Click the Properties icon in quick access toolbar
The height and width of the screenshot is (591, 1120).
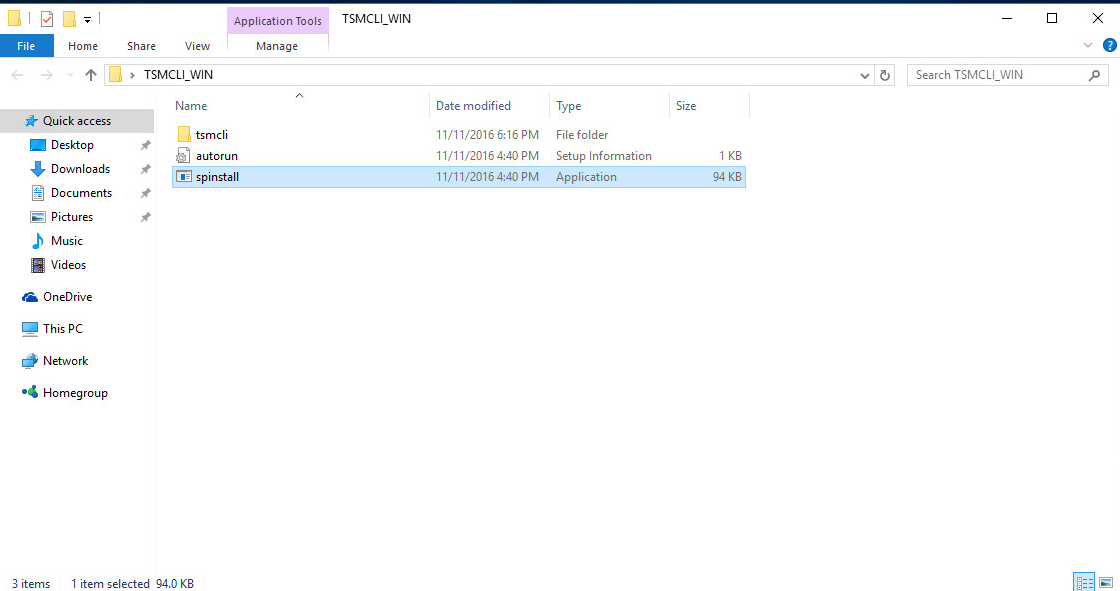[x=47, y=18]
